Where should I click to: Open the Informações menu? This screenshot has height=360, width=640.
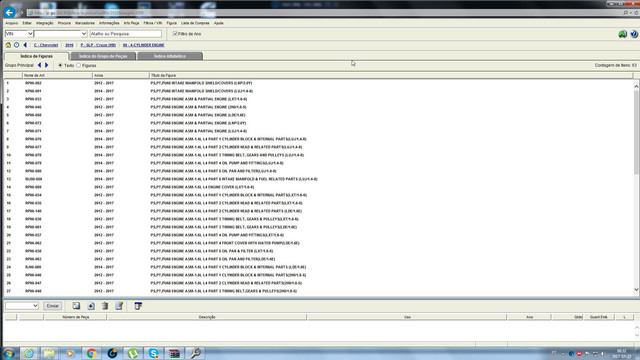(109, 23)
